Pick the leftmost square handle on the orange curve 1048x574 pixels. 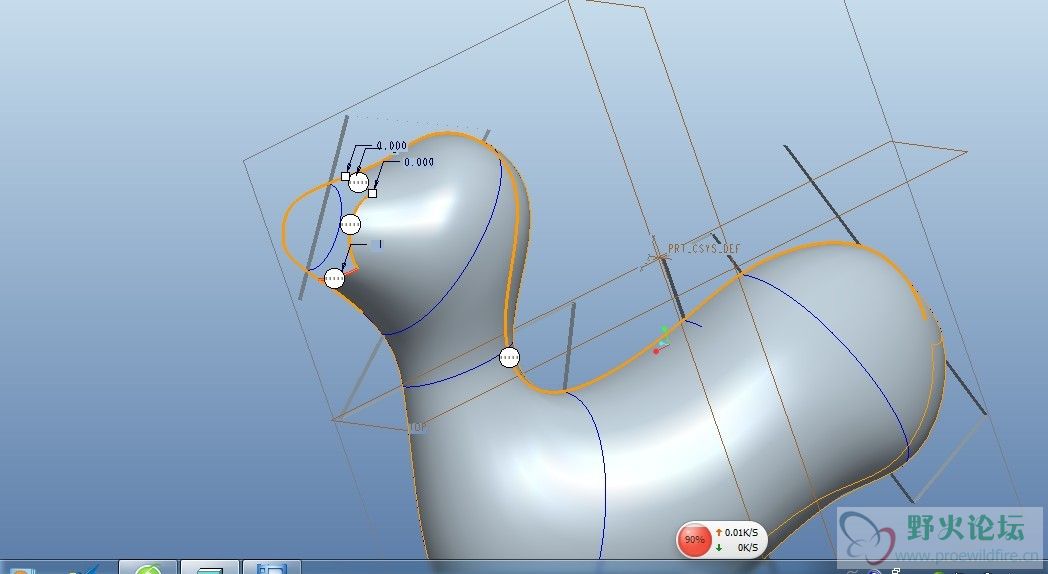tap(345, 176)
